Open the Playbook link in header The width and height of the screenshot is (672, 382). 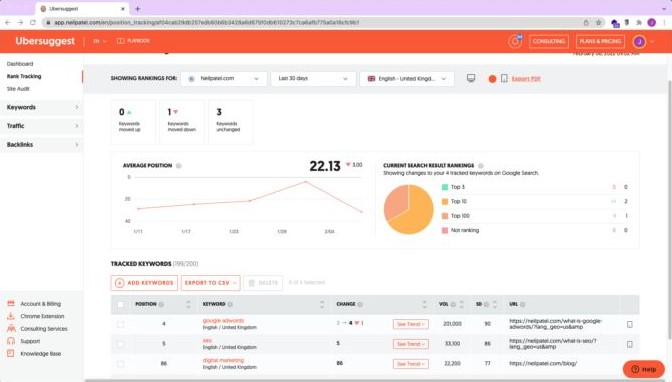(133, 41)
